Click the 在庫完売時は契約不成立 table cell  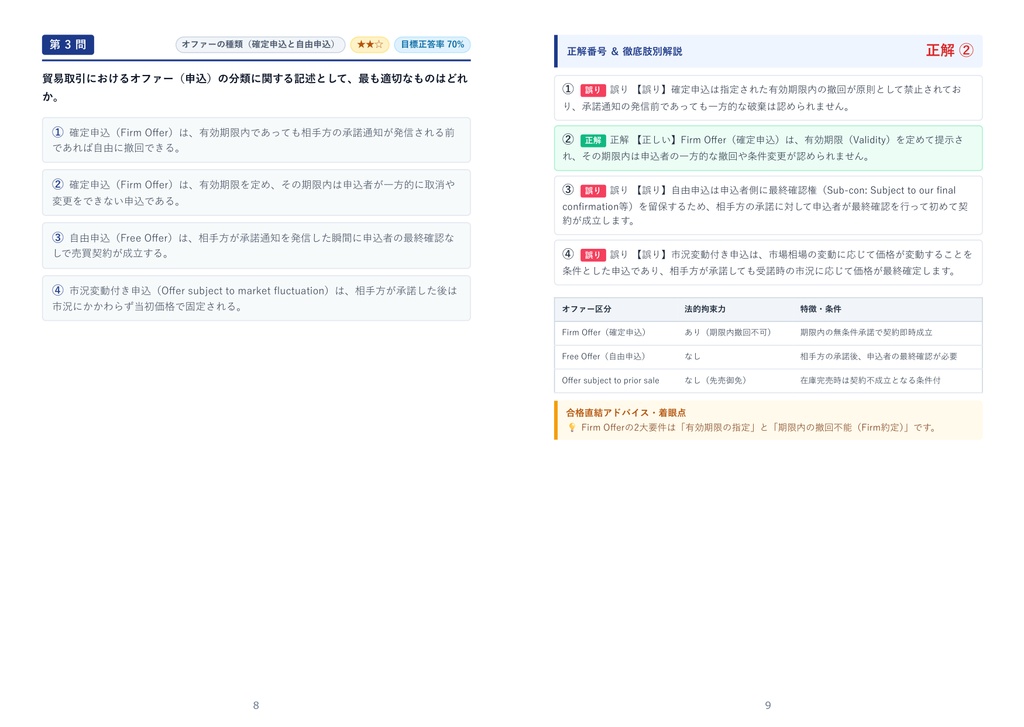click(x=870, y=380)
